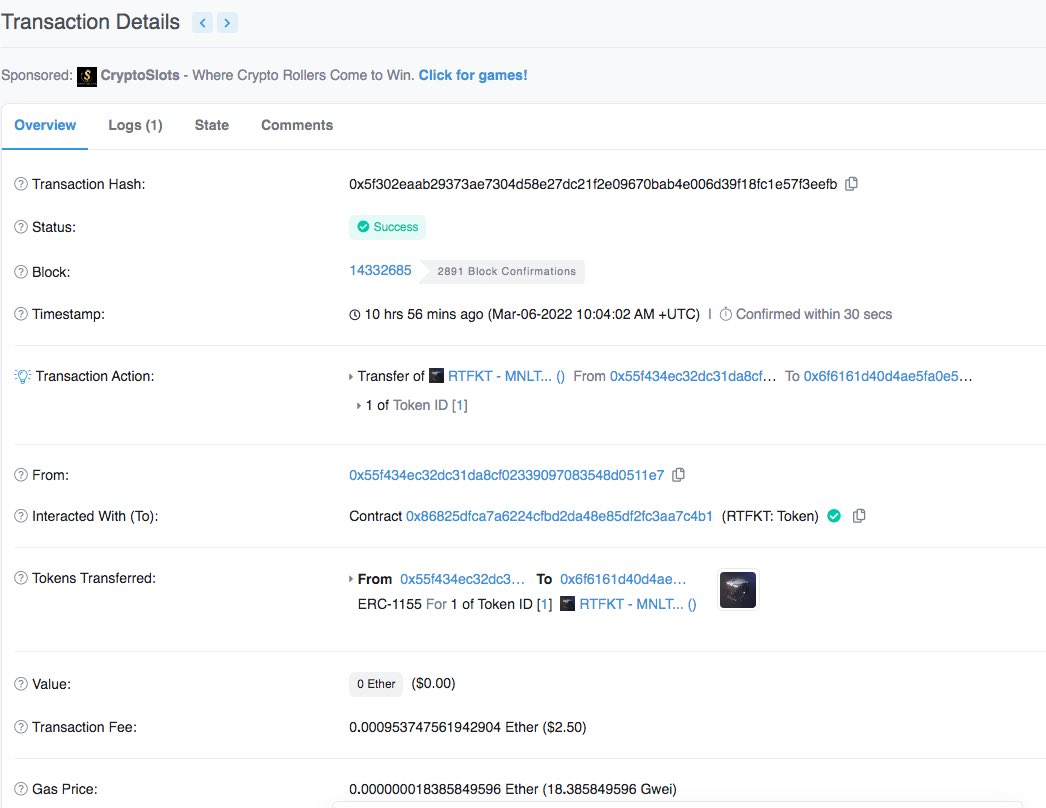1046x808 pixels.
Task: Open the Logs (1) tab
Action: (x=135, y=125)
